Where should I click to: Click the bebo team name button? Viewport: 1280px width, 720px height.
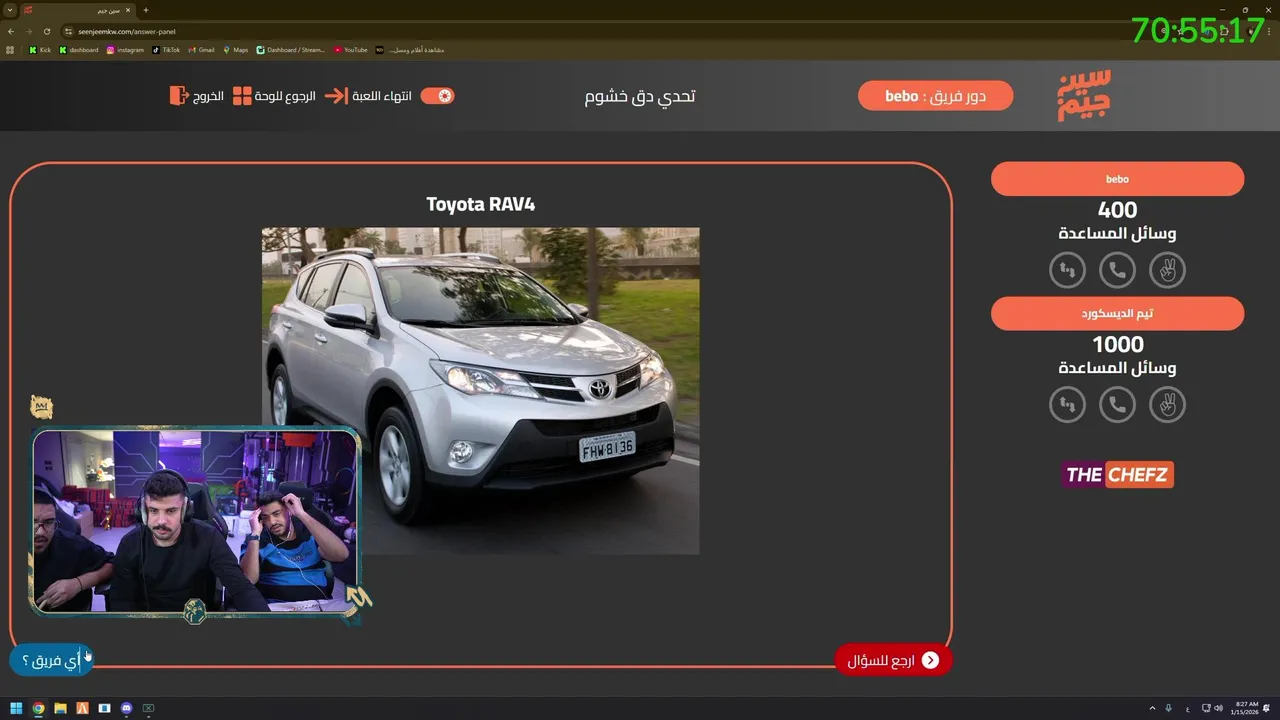coord(1117,179)
